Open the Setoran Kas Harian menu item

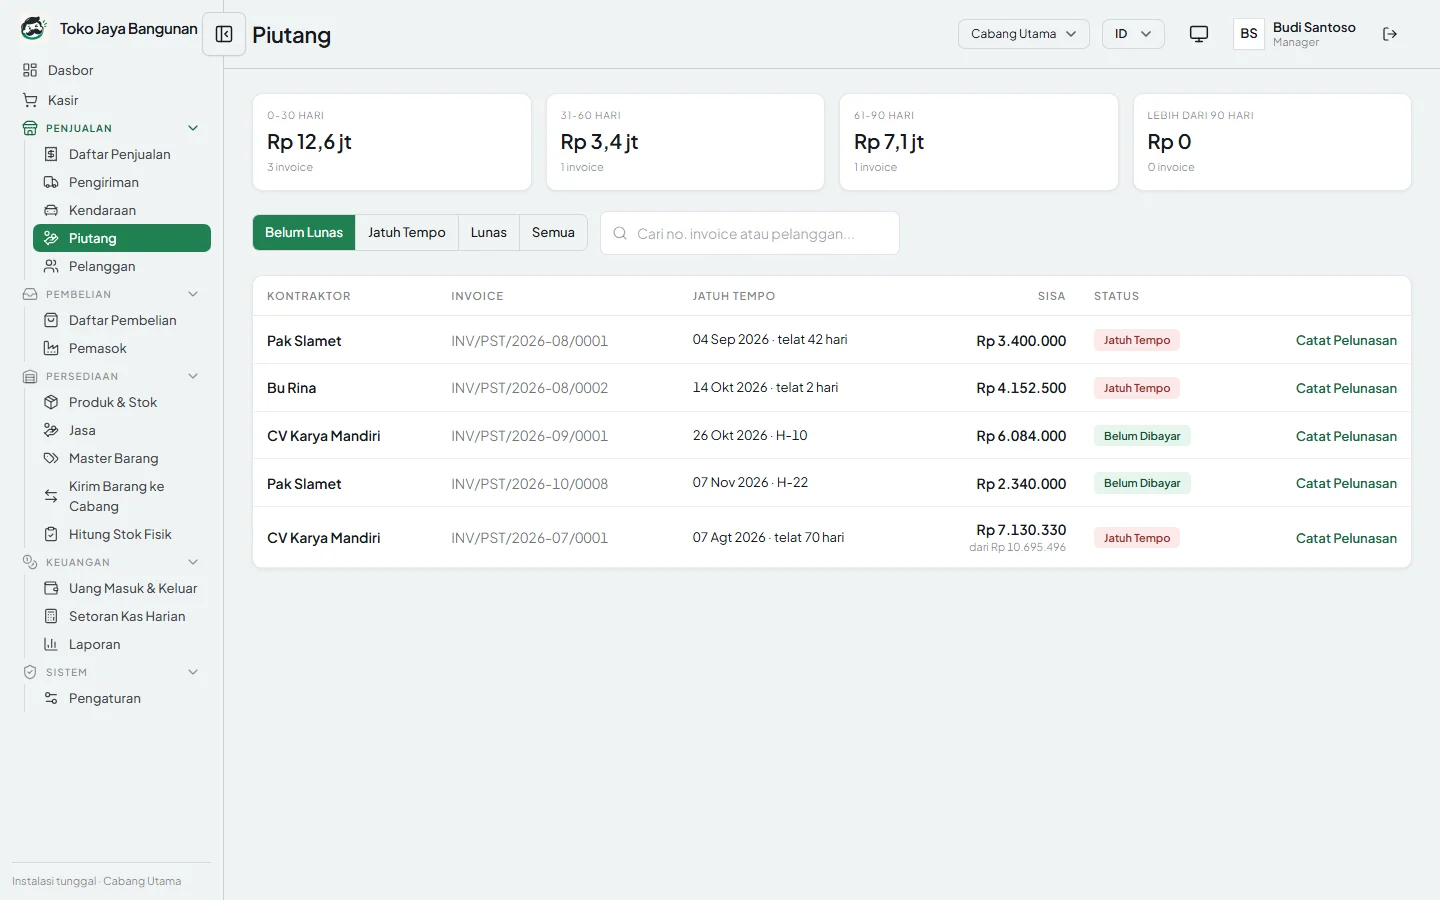click(x=122, y=616)
